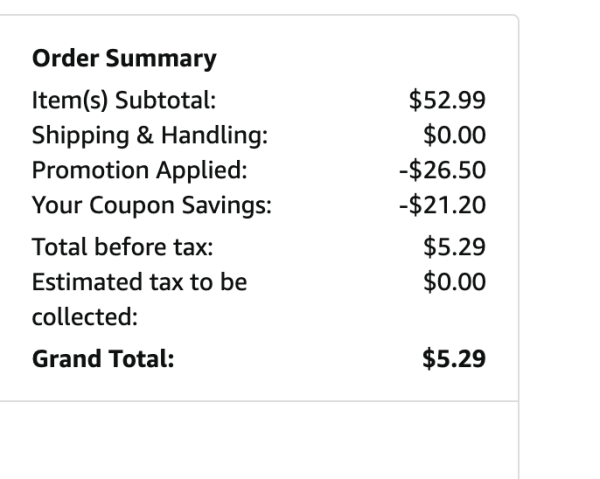Viewport: 600px width, 479px height.
Task: Click the empty section below the divider
Action: click(259, 441)
